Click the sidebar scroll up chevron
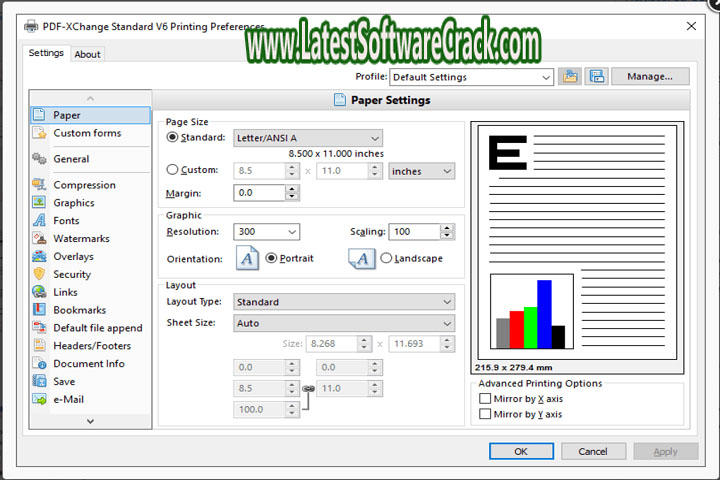The image size is (720, 480). (x=90, y=98)
